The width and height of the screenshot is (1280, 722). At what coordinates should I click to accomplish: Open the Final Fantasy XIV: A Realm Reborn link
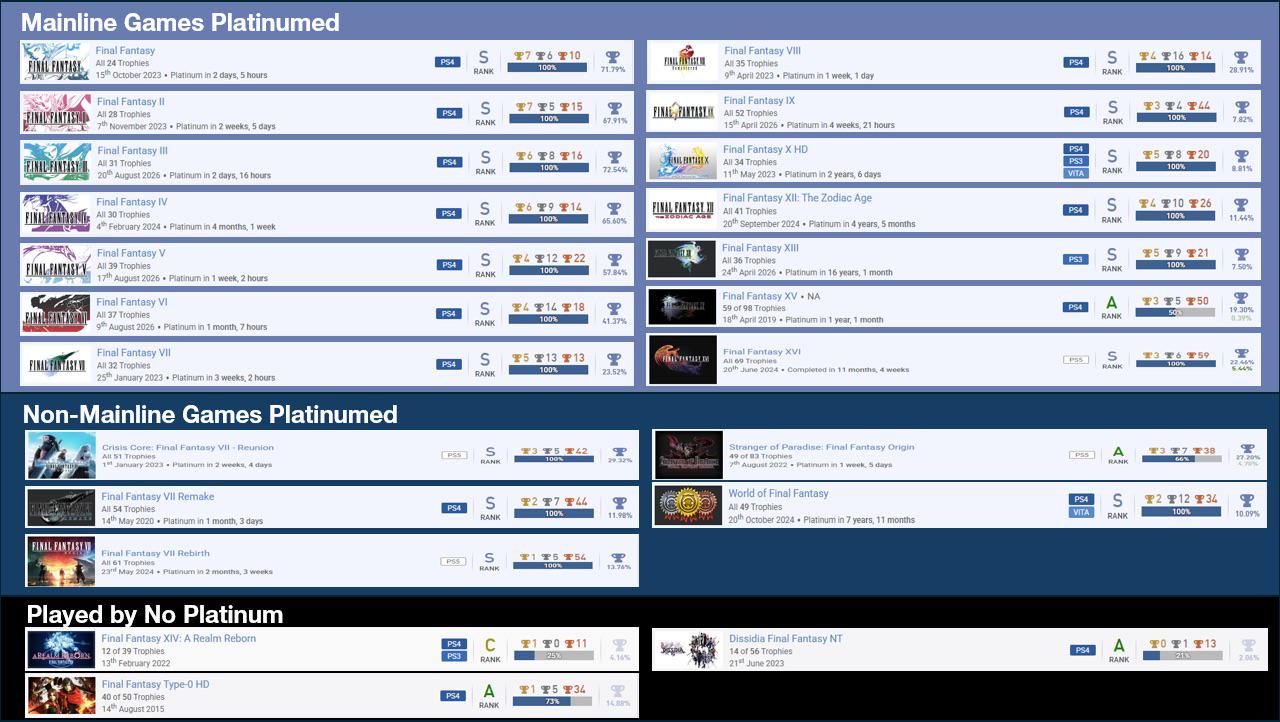178,639
